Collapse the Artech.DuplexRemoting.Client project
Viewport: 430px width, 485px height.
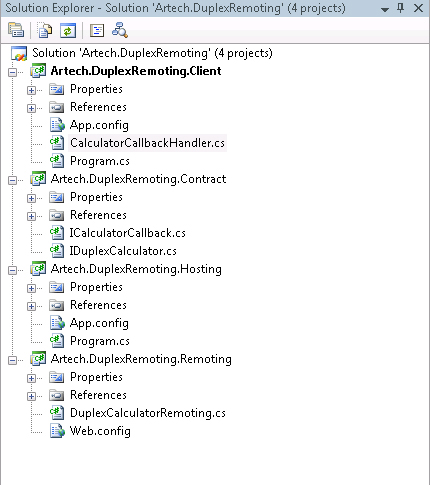point(12,72)
